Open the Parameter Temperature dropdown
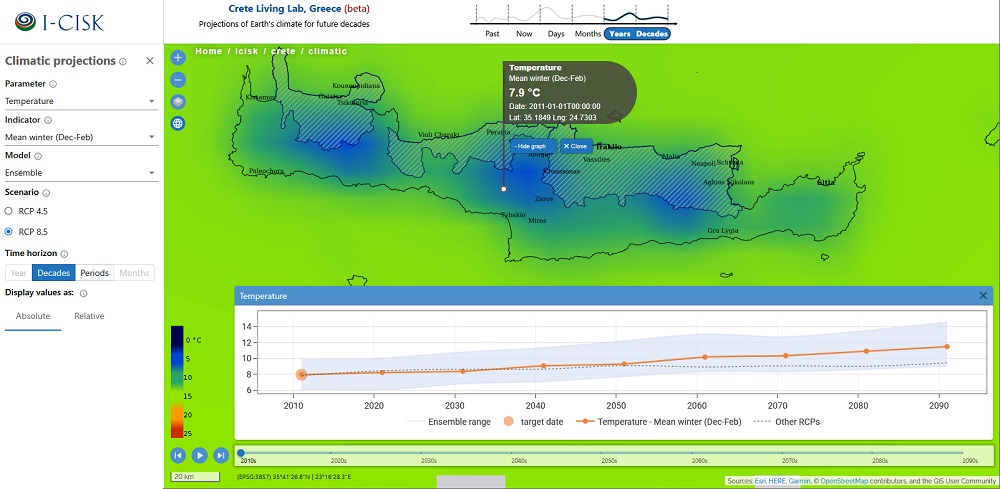The height and width of the screenshot is (489, 1000). tap(80, 101)
